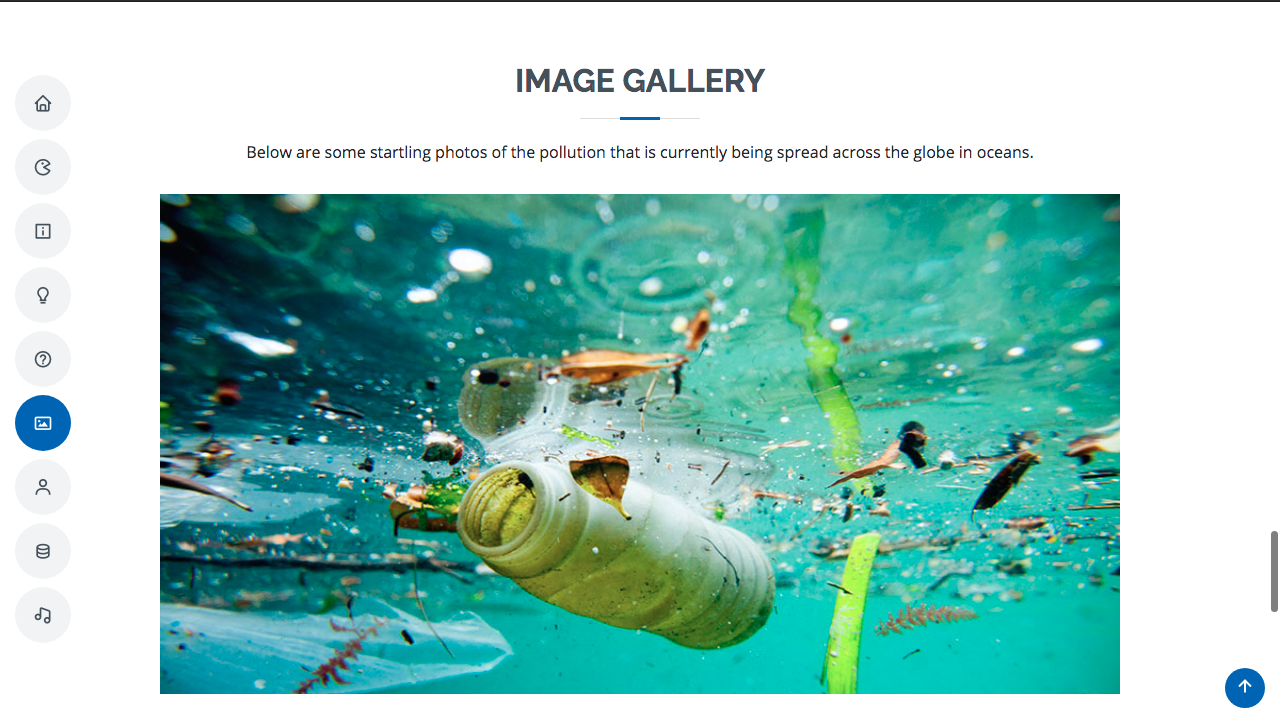This screenshot has width=1280, height=723.
Task: Click the gallery description paragraph text
Action: point(640,153)
